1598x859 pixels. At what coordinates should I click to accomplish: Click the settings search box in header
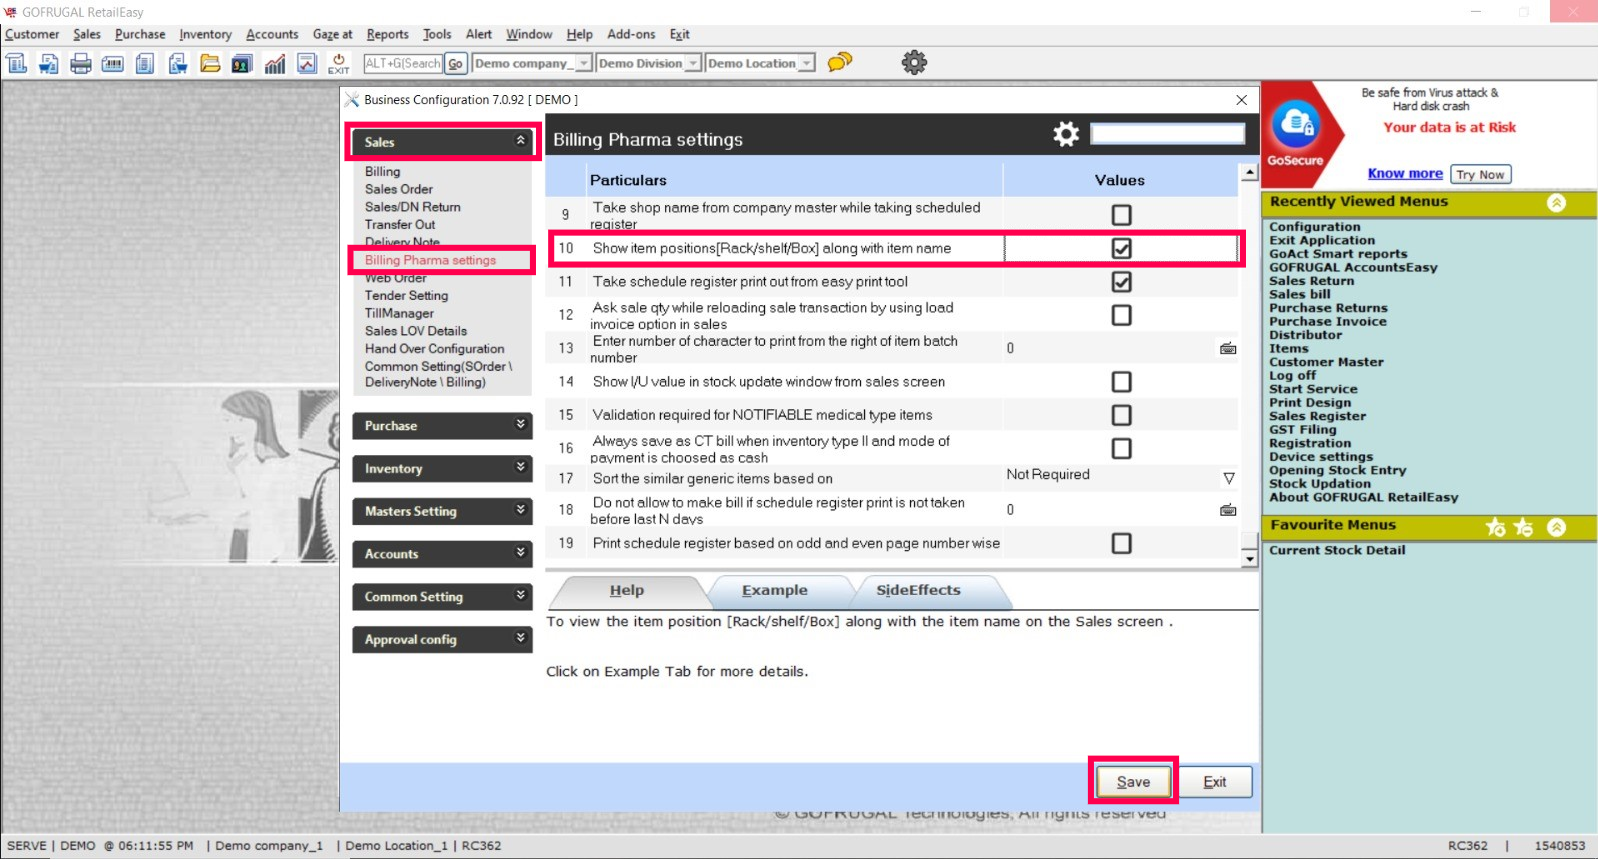(1168, 134)
